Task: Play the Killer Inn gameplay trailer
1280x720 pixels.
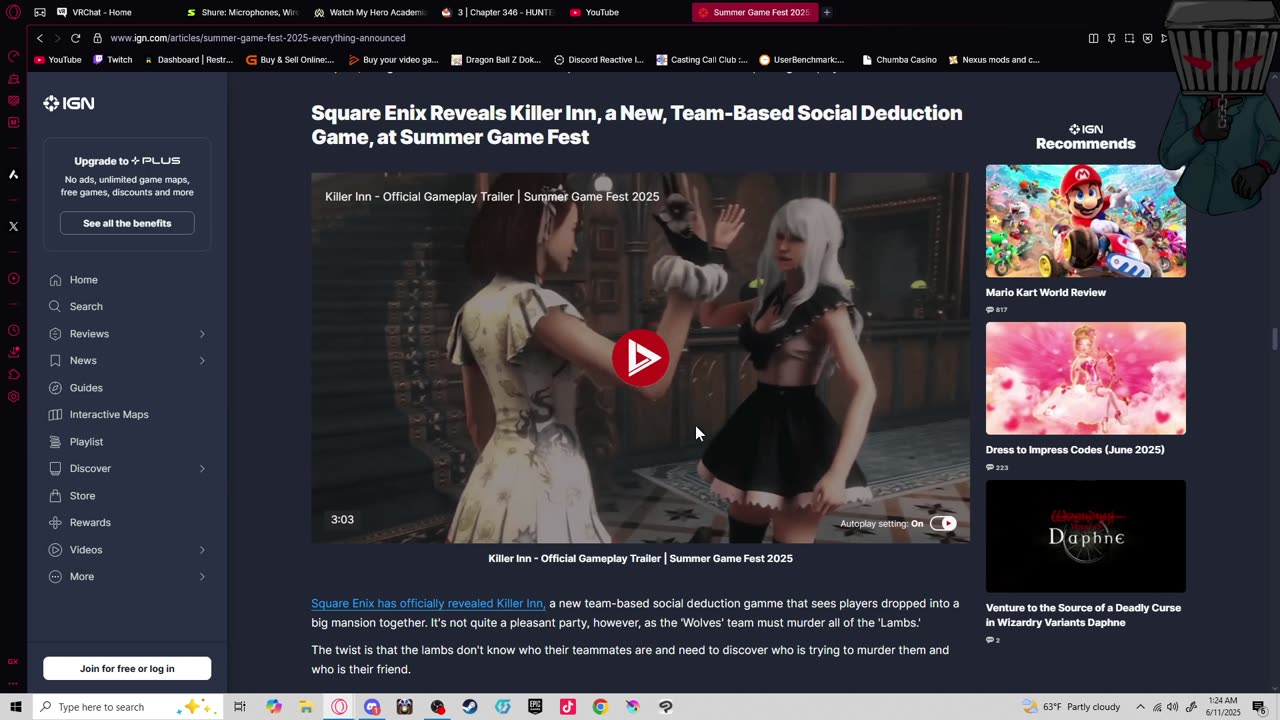Action: [x=640, y=357]
